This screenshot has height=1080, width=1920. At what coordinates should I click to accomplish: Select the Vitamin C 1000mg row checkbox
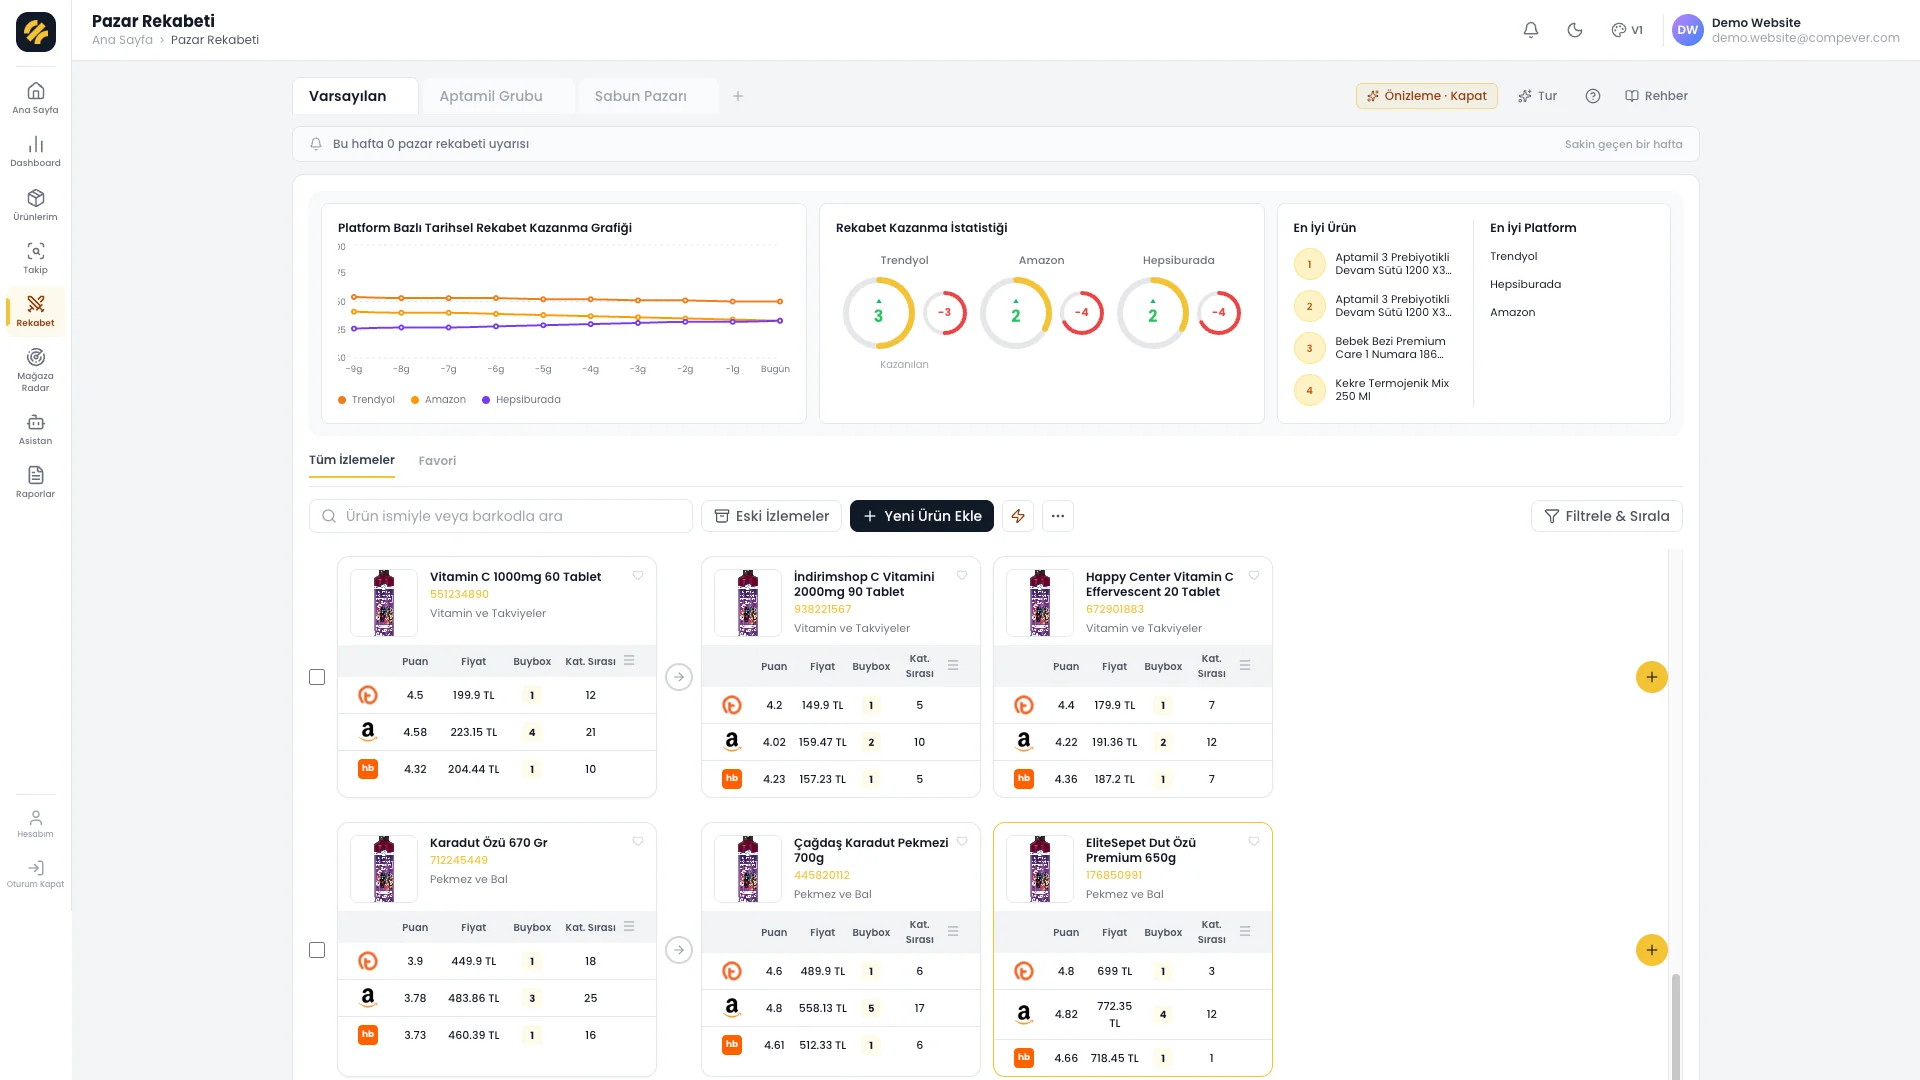pyautogui.click(x=317, y=677)
